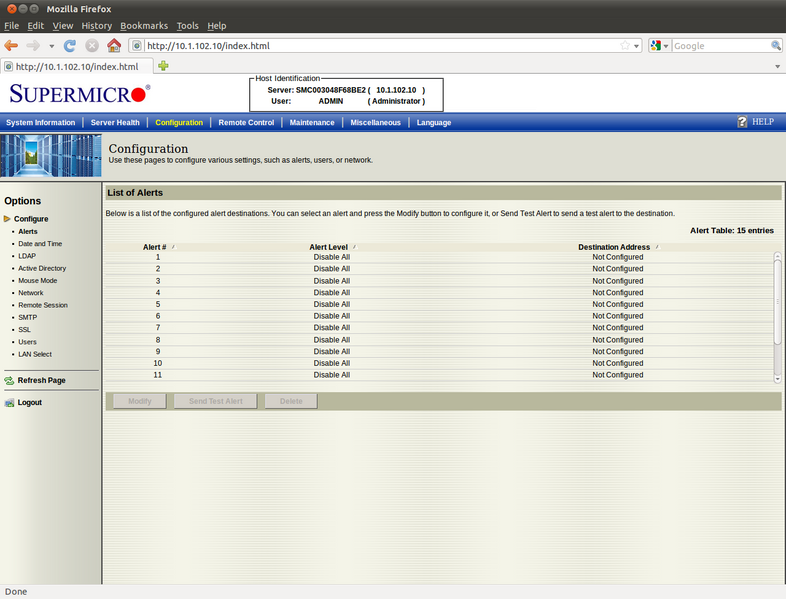Click the Firefox forward arrow button
Viewport: 786px width, 599px height.
[33, 46]
